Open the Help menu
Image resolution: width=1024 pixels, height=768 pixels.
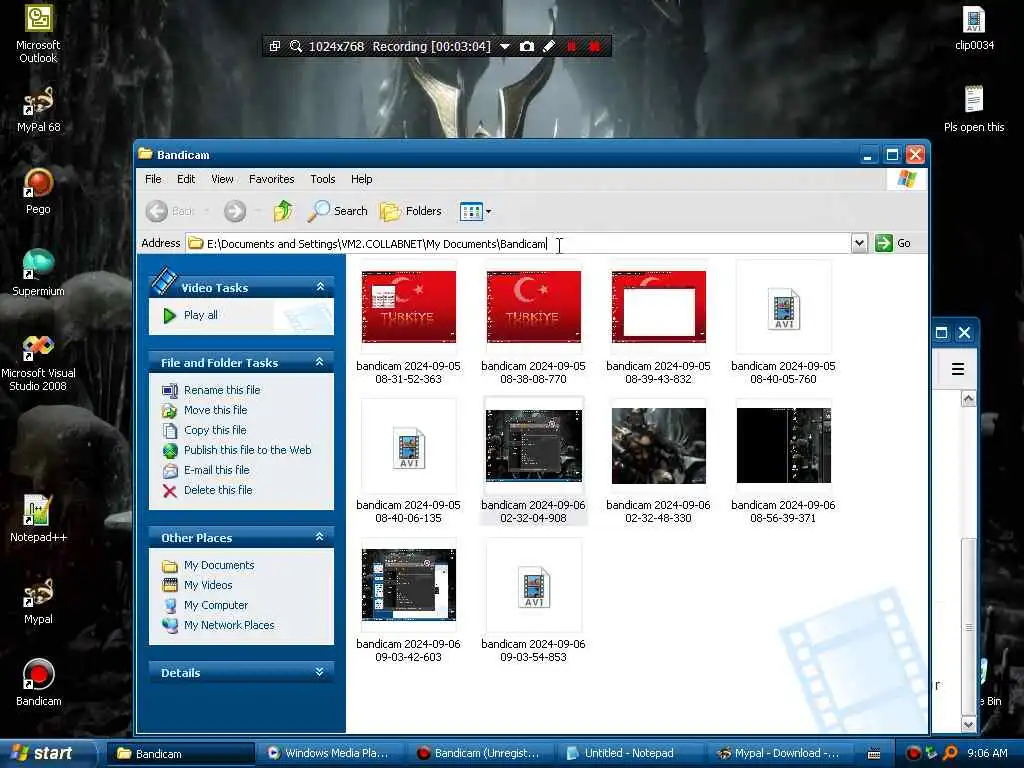click(x=361, y=179)
